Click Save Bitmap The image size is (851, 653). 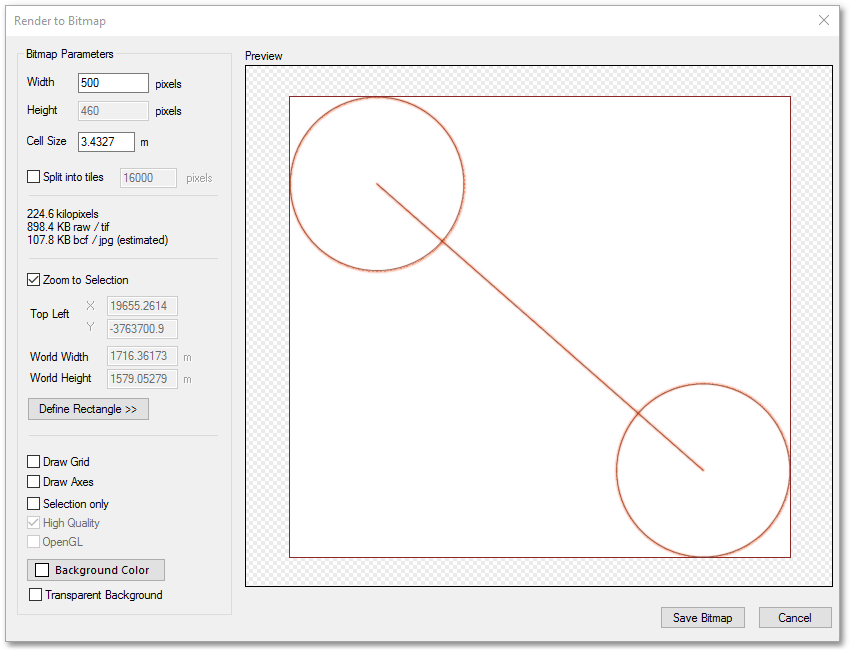pyautogui.click(x=702, y=618)
